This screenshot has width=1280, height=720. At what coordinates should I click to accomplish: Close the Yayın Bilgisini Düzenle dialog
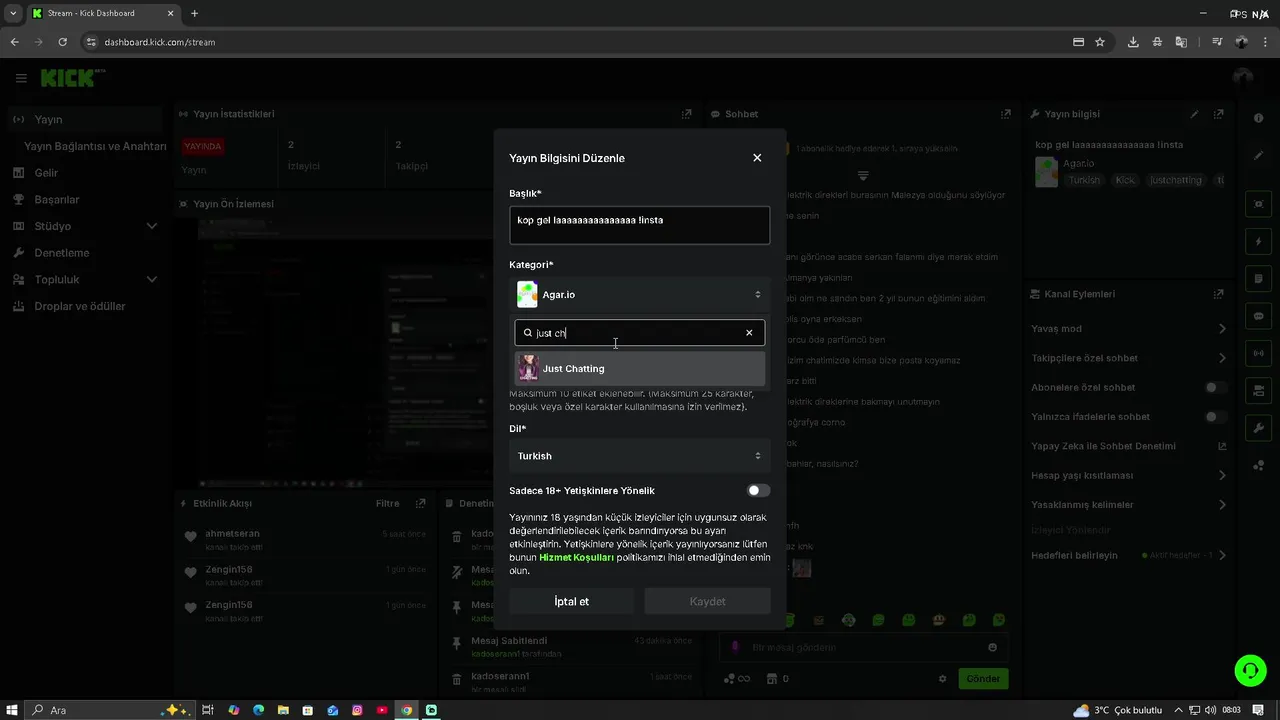pos(757,158)
